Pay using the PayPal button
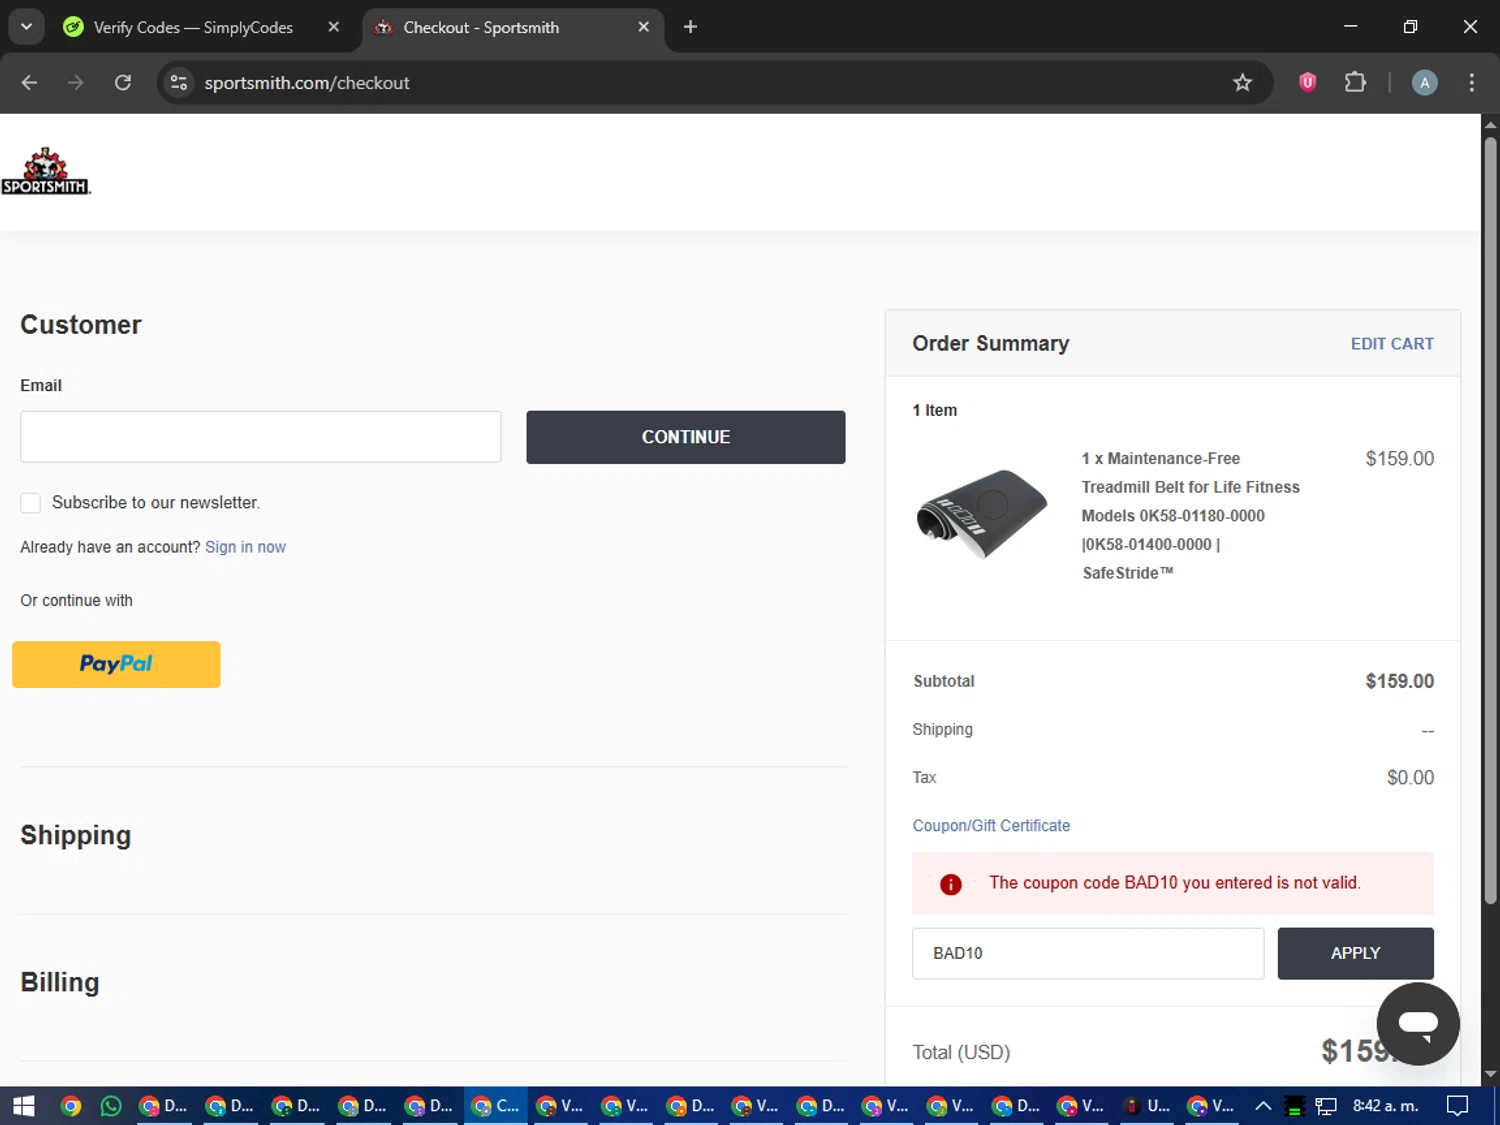The height and width of the screenshot is (1125, 1500). 116,664
